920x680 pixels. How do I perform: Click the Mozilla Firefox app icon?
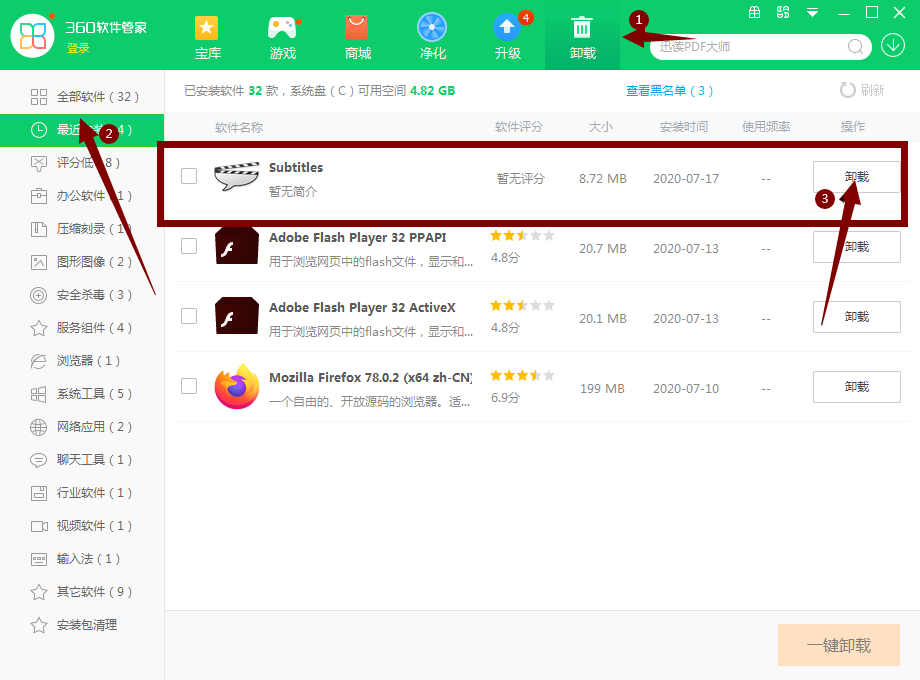pos(237,386)
